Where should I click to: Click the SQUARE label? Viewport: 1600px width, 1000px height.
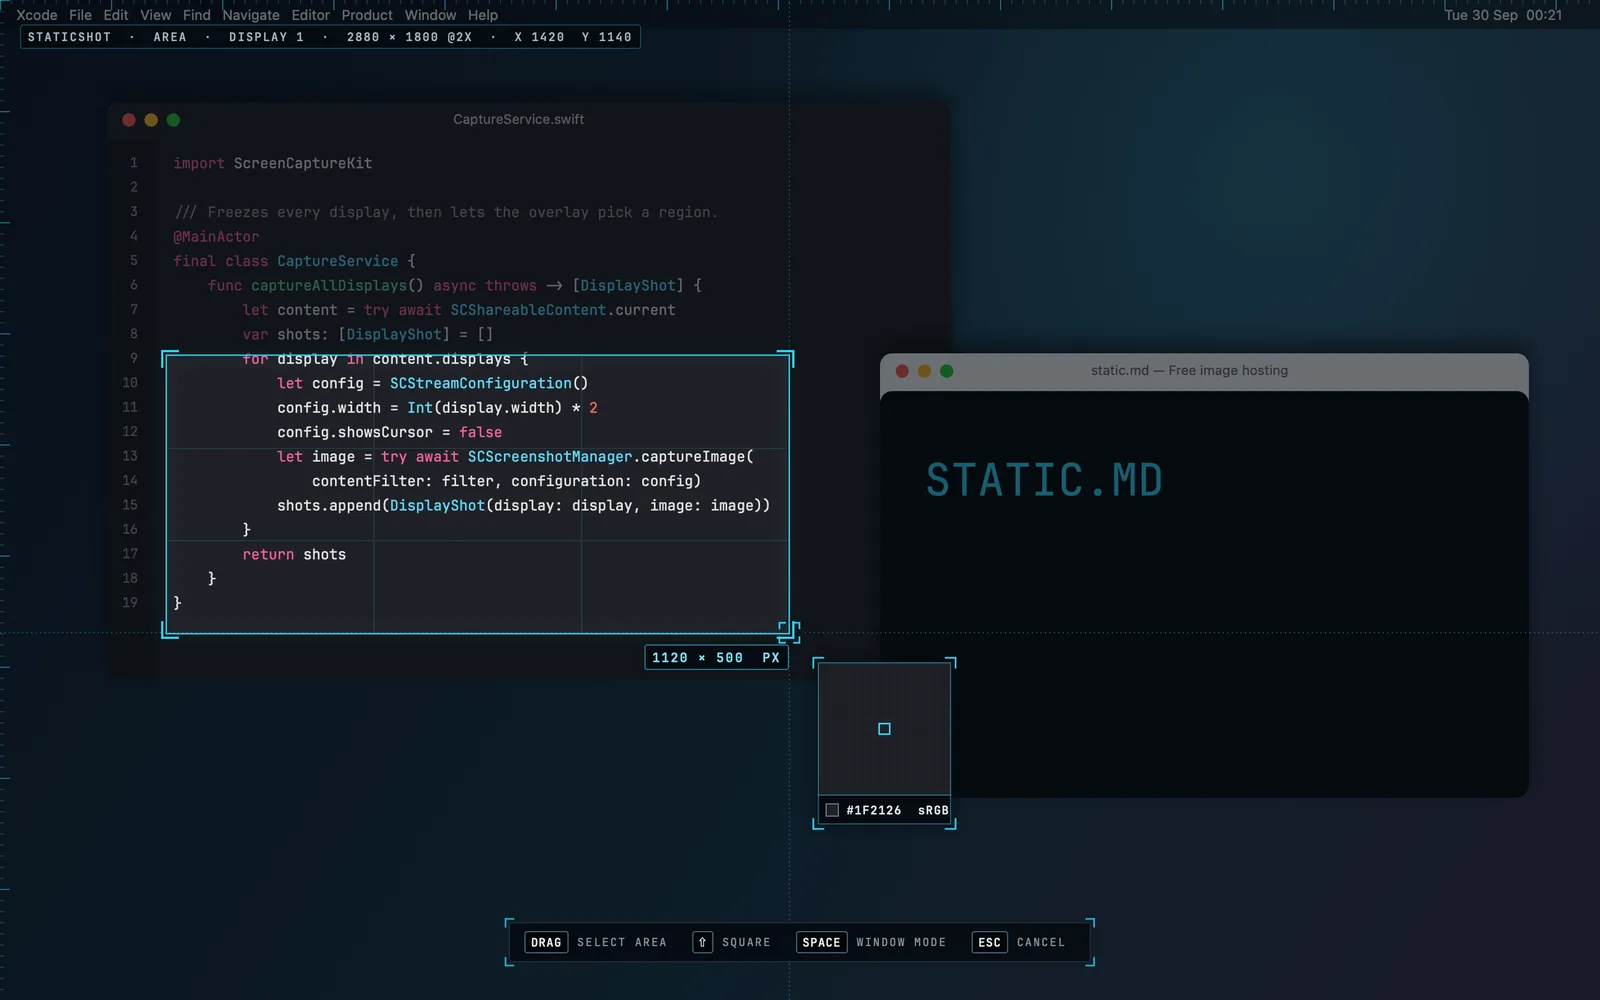pos(746,942)
